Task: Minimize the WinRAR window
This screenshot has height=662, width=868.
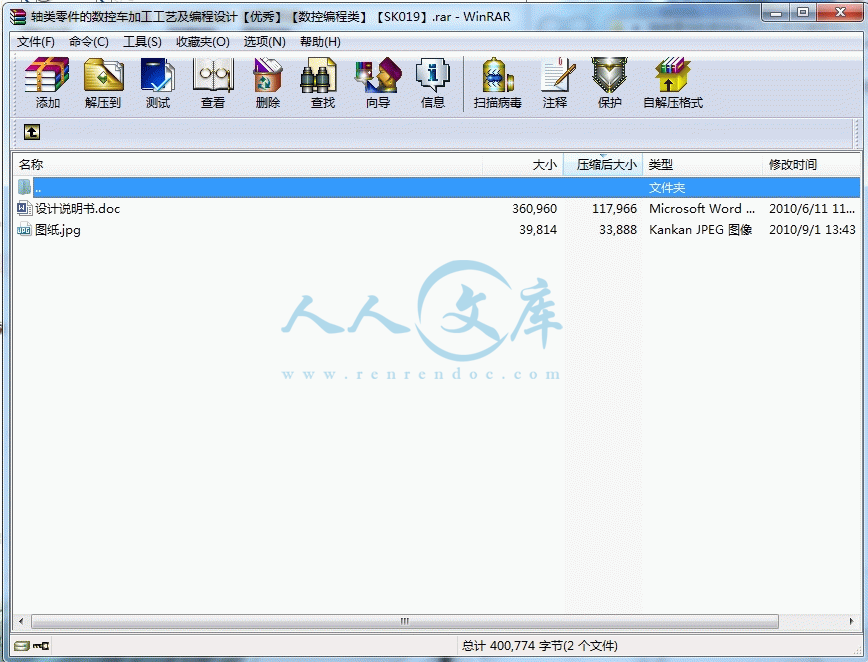Action: coord(776,12)
